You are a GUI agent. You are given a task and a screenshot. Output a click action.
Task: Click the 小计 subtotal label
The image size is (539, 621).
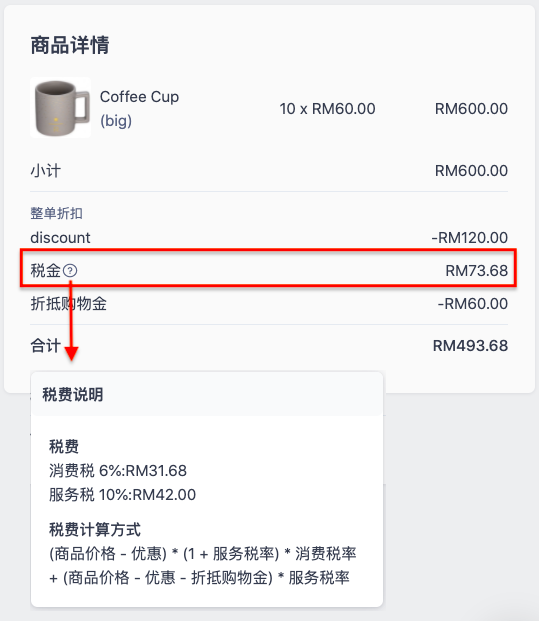pos(46,171)
